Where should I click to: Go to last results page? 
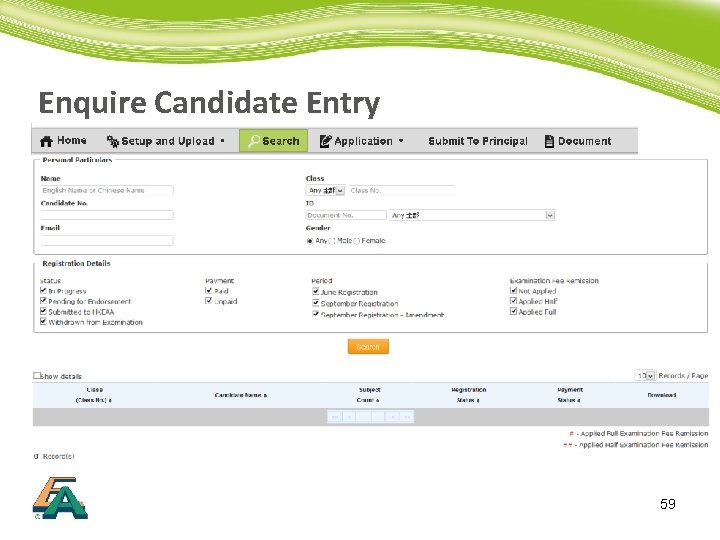tap(406, 417)
